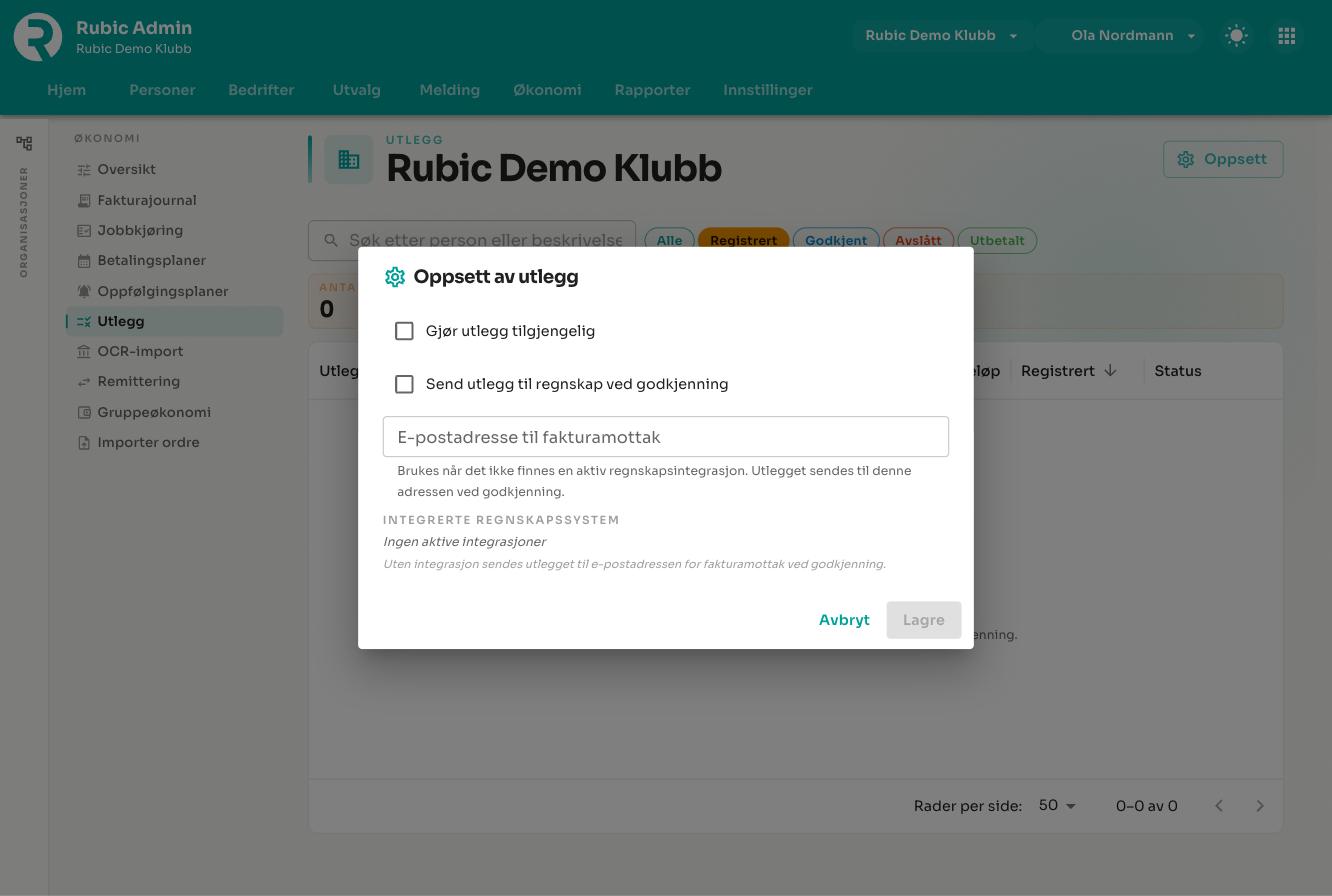Open Gruppeøkonomi in the sidebar

pos(175,412)
